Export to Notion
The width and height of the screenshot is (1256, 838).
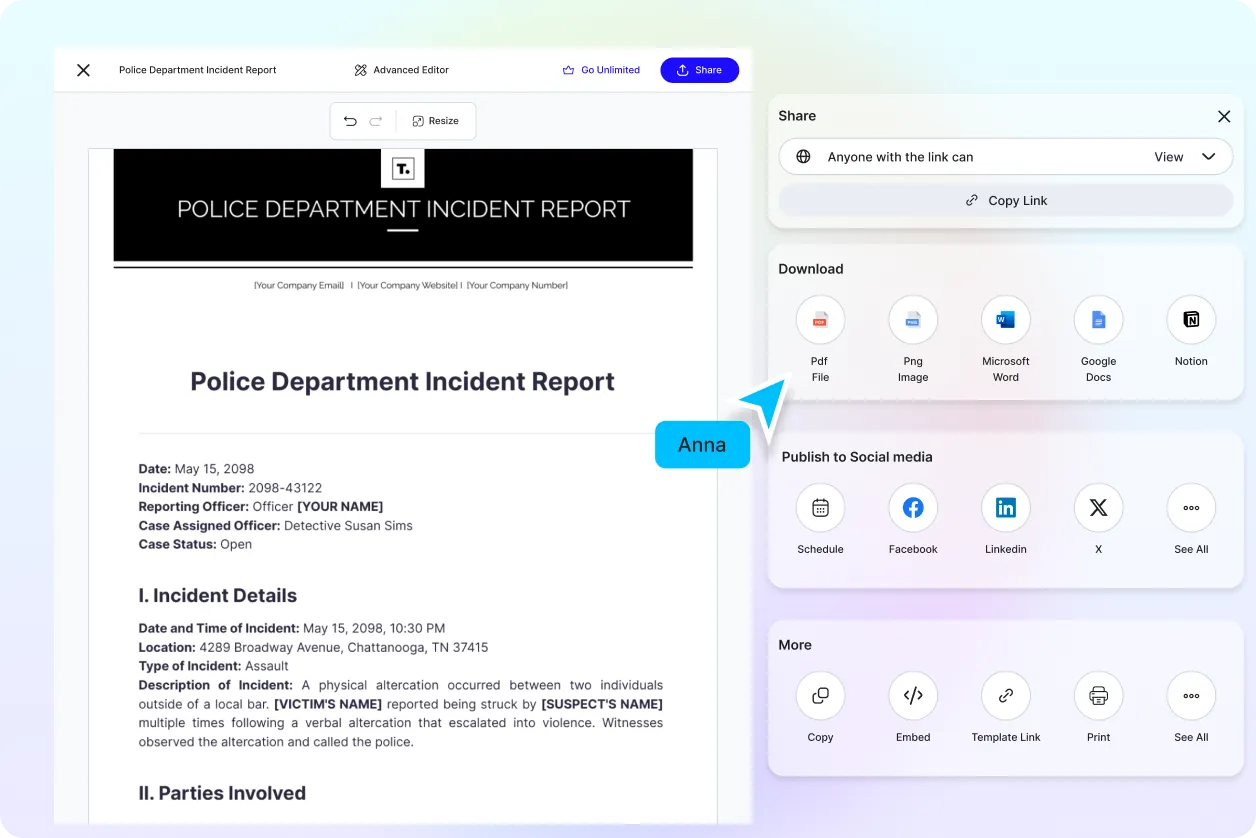click(x=1191, y=320)
